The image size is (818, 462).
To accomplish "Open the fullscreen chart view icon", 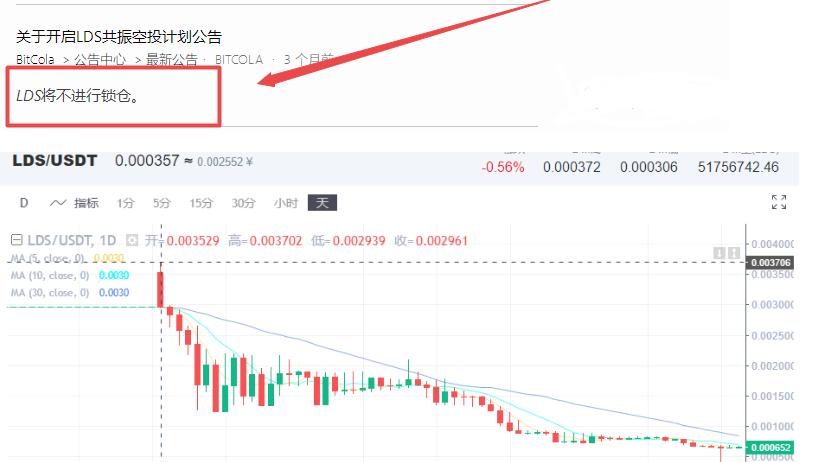I will (x=778, y=202).
